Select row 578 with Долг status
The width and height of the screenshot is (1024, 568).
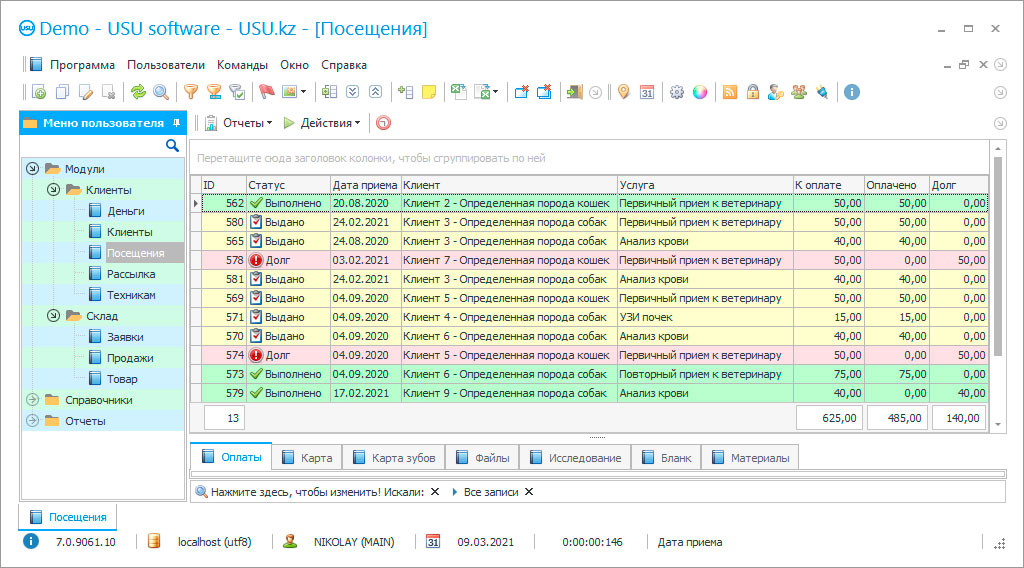(594, 260)
